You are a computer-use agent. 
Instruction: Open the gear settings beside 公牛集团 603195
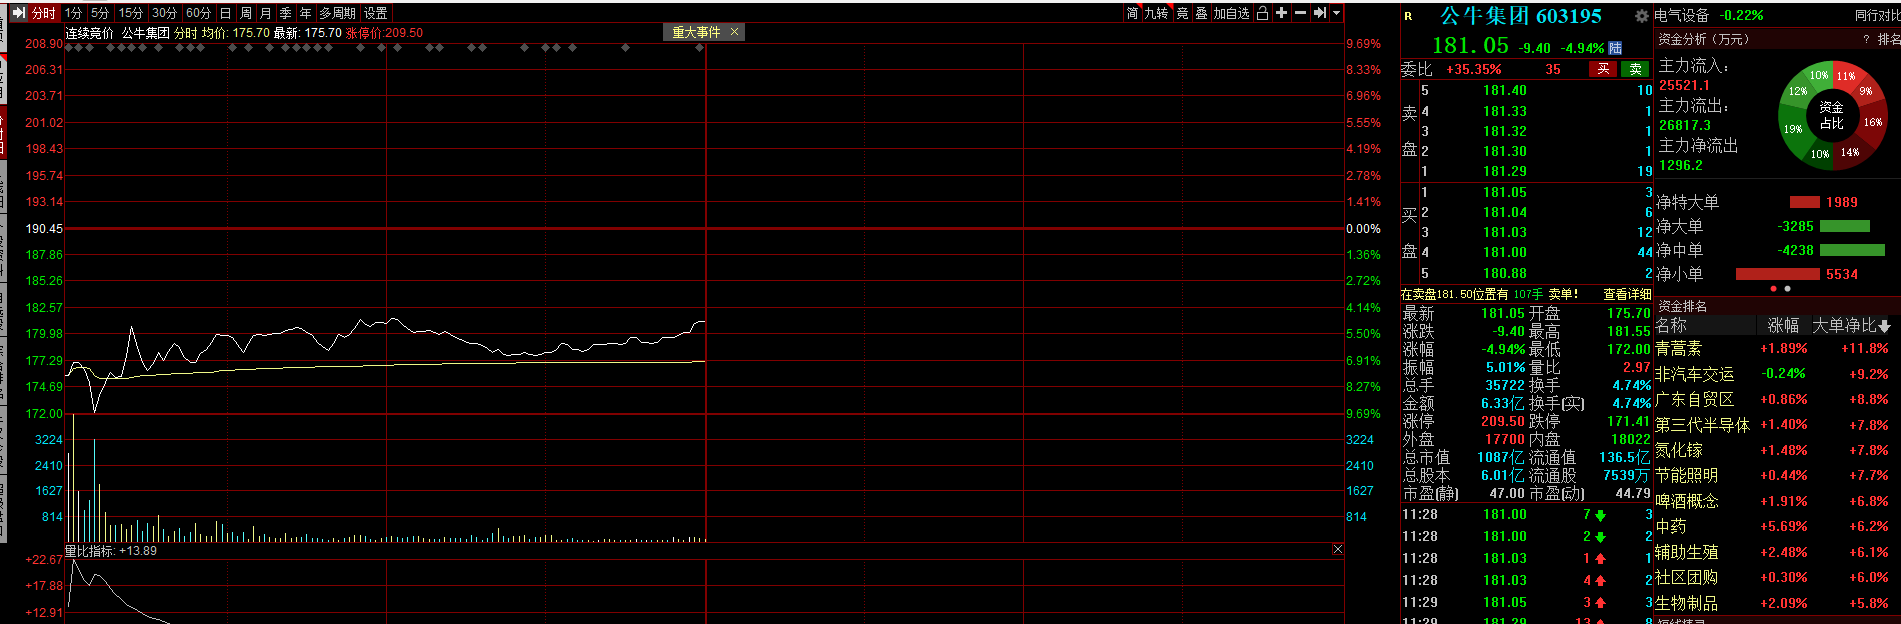[x=1641, y=16]
